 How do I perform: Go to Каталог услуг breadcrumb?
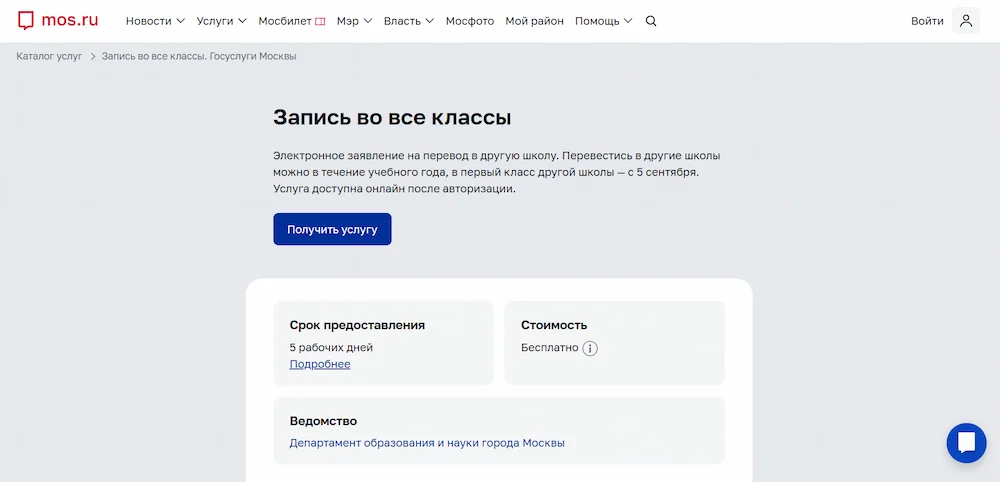pos(49,56)
